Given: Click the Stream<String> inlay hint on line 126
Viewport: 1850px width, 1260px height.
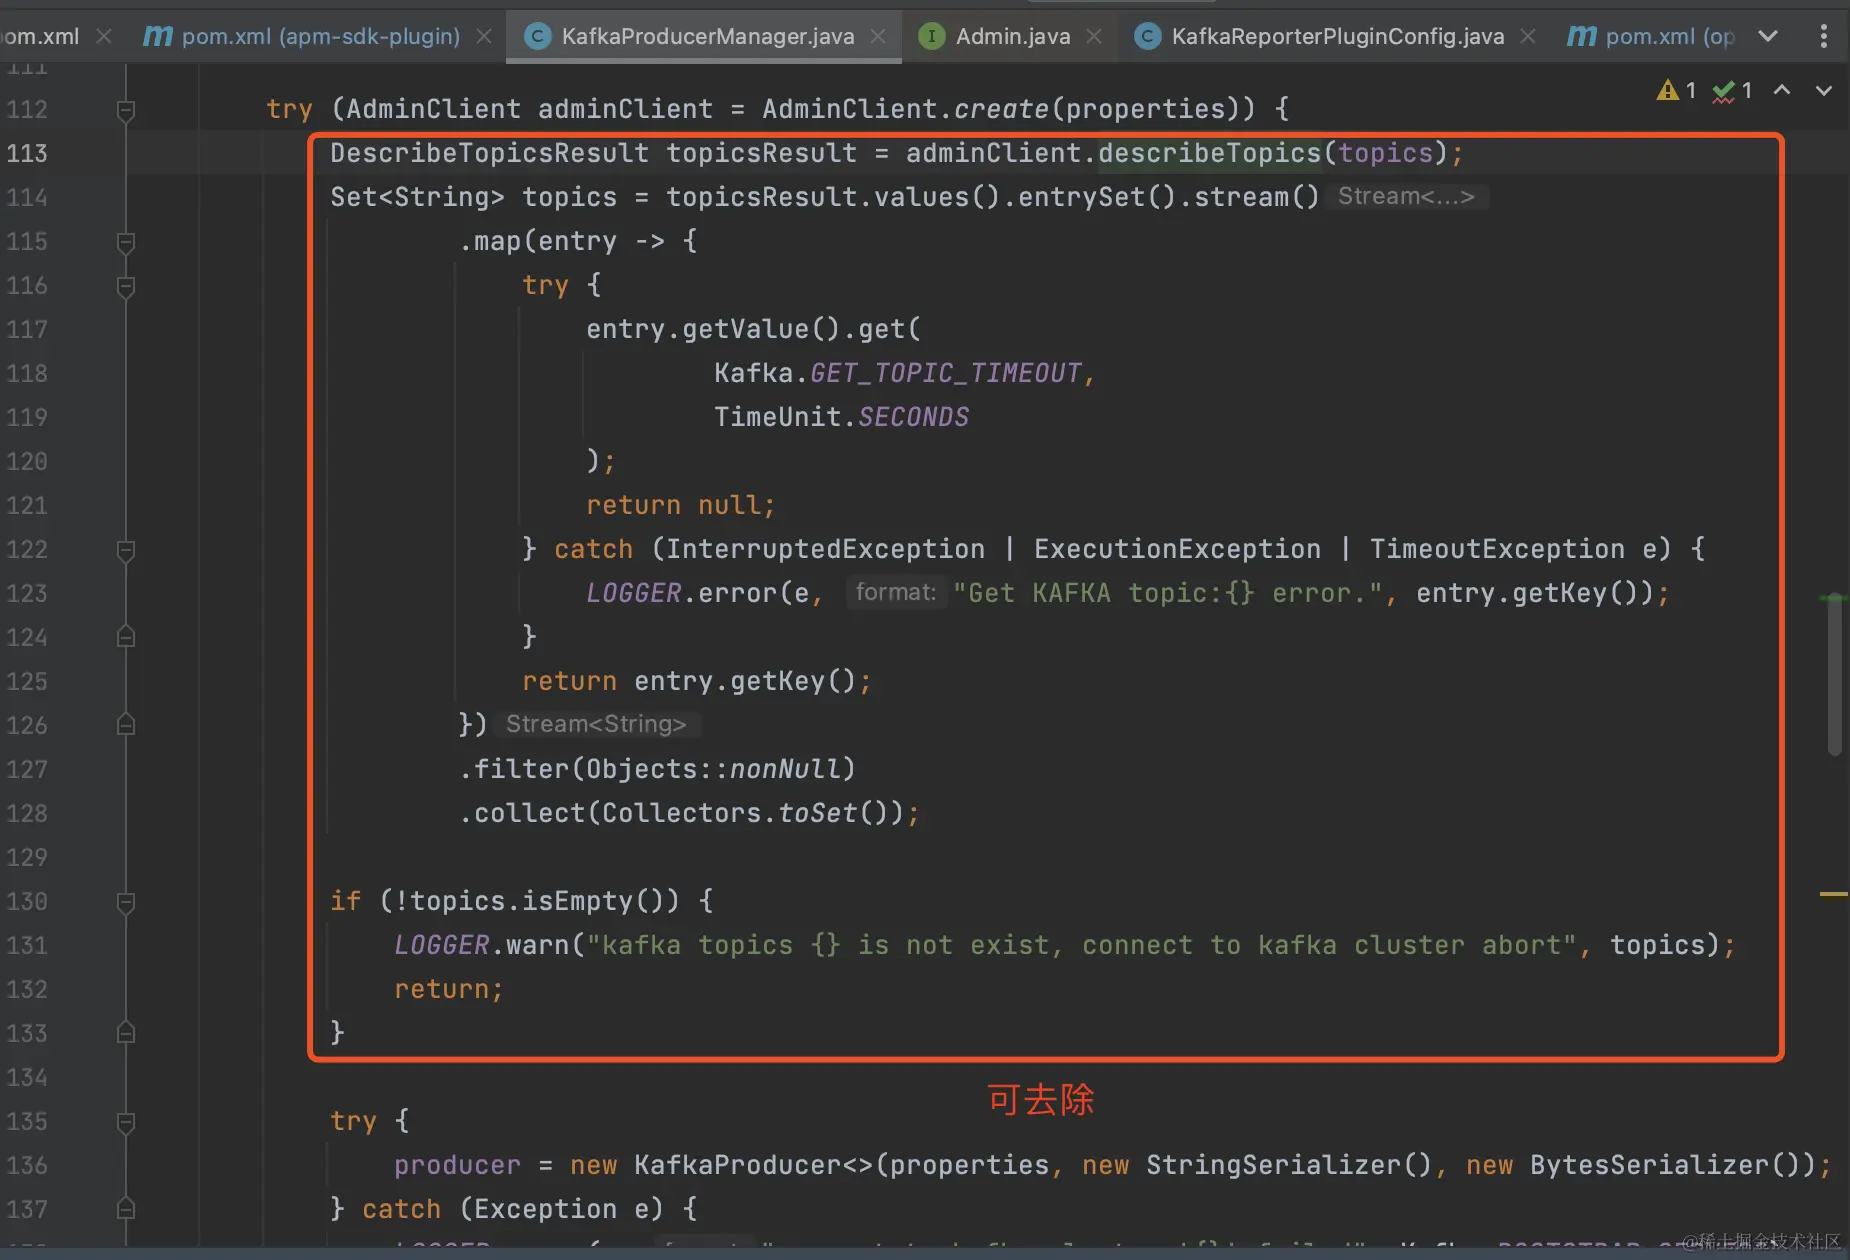Looking at the screenshot, I should pyautogui.click(x=596, y=724).
